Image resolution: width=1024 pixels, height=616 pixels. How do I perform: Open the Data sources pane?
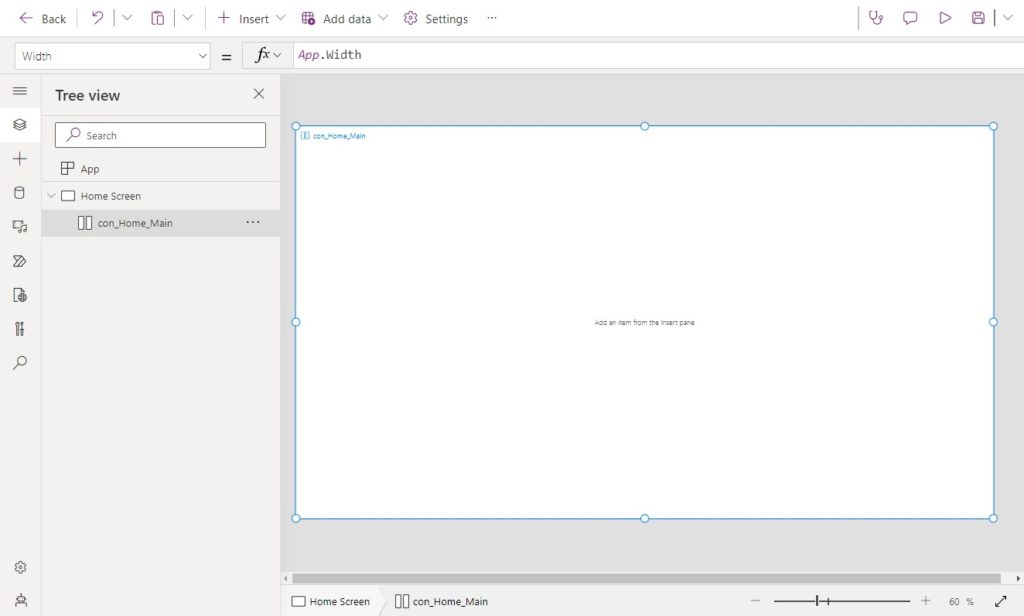(x=18, y=193)
